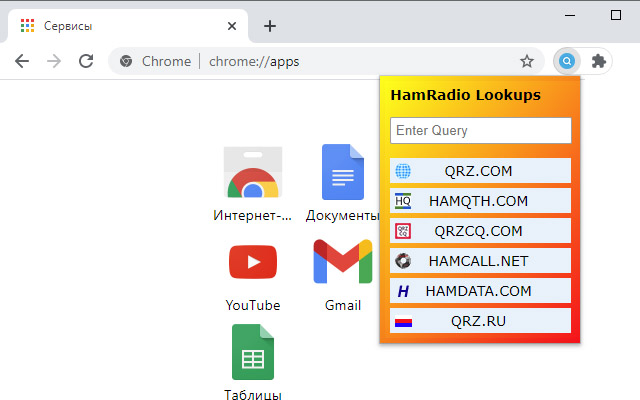Screen dimensions: 640x400
Task: Look up on HAMQTH.COM
Action: pyautogui.click(x=480, y=201)
